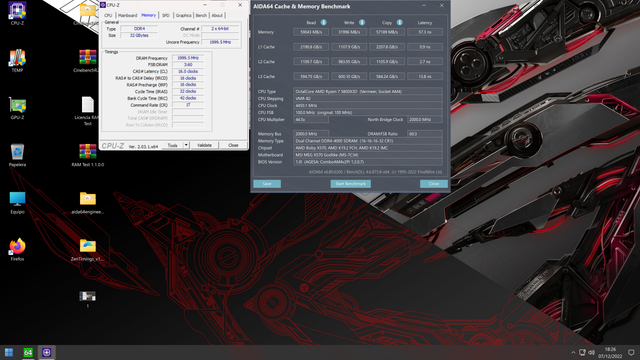Viewport: 640px width, 360px height.
Task: Click the Memory Write result 31996 MB/s
Action: click(x=349, y=32)
